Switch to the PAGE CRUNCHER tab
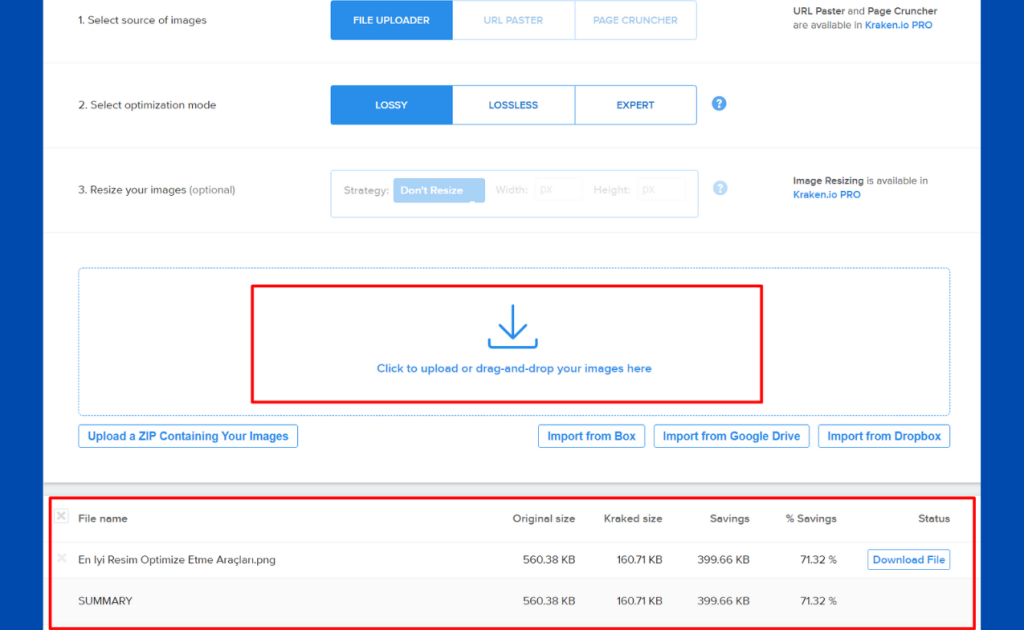 click(x=635, y=20)
